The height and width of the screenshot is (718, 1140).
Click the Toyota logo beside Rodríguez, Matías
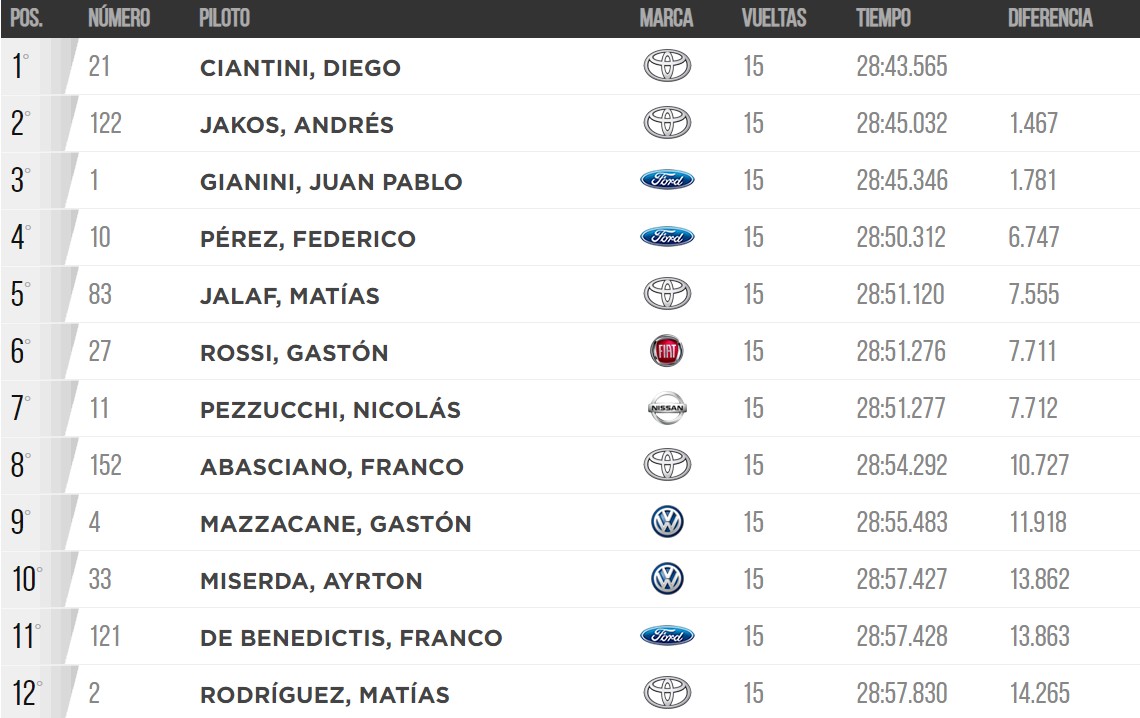[x=667, y=693]
